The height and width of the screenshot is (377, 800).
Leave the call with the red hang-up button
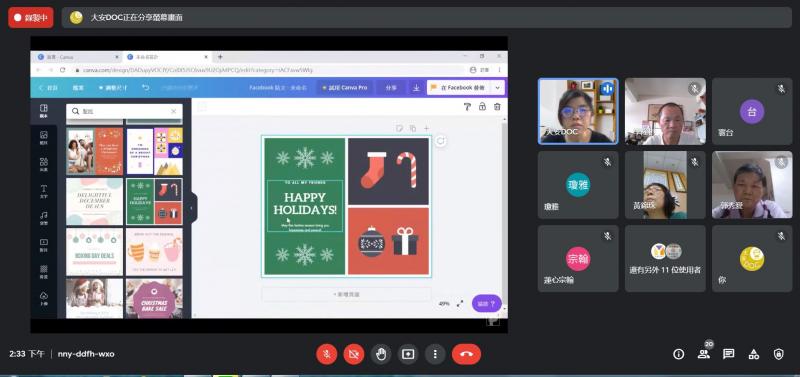click(x=466, y=354)
